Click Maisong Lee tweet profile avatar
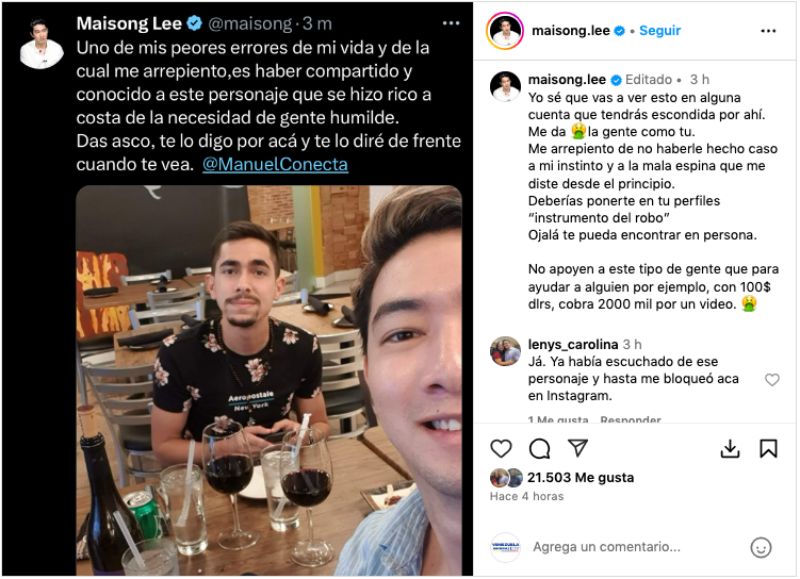This screenshot has height=579, width=800. pos(41,43)
